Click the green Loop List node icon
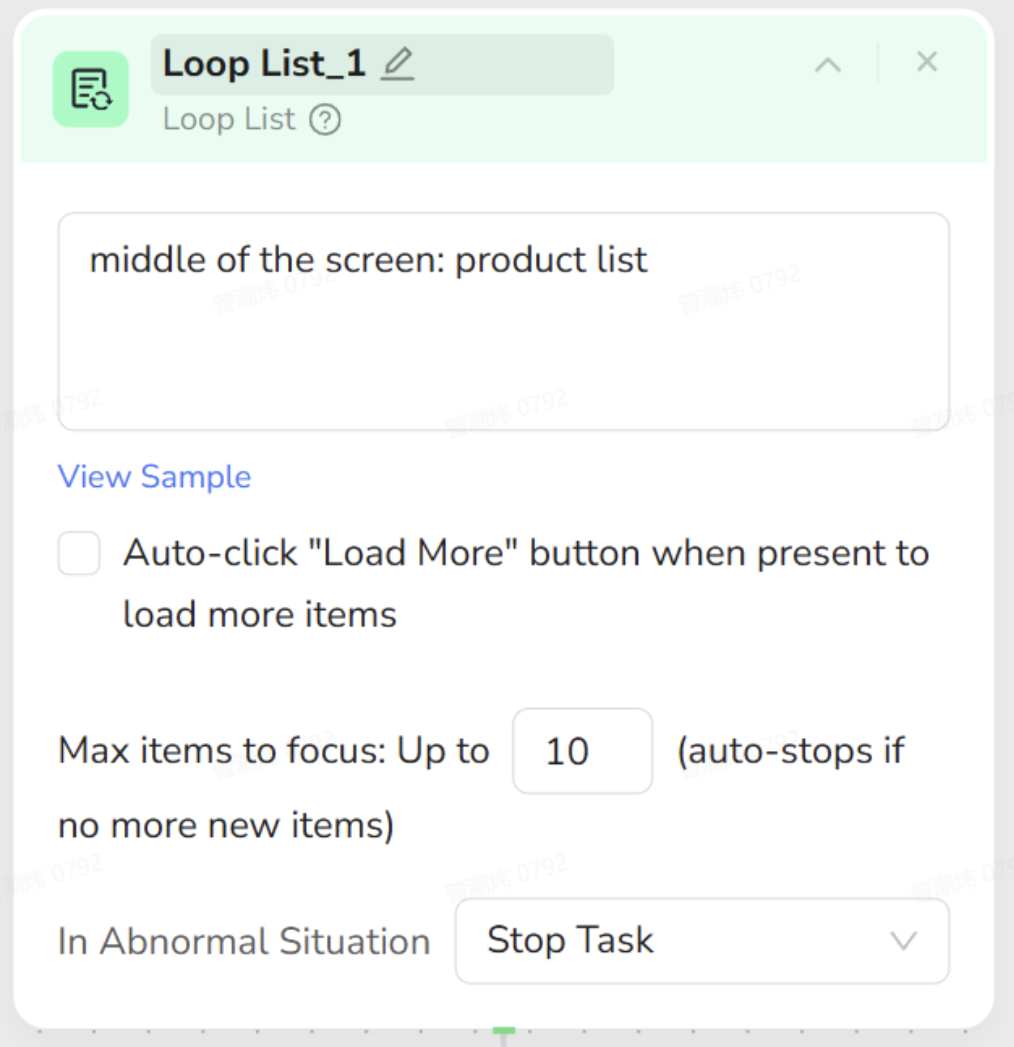The height and width of the screenshot is (1047, 1014). pyautogui.click(x=90, y=89)
